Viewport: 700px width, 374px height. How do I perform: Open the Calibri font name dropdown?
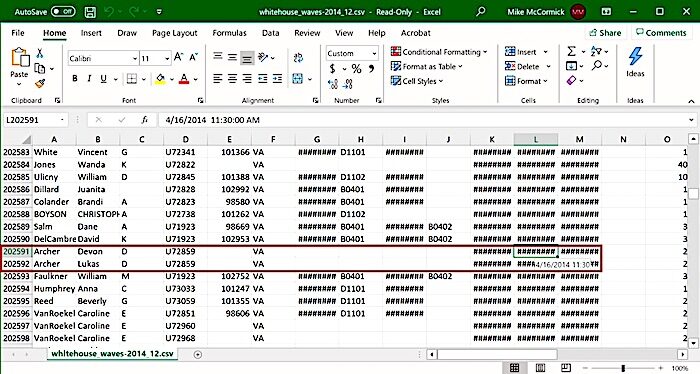134,58
